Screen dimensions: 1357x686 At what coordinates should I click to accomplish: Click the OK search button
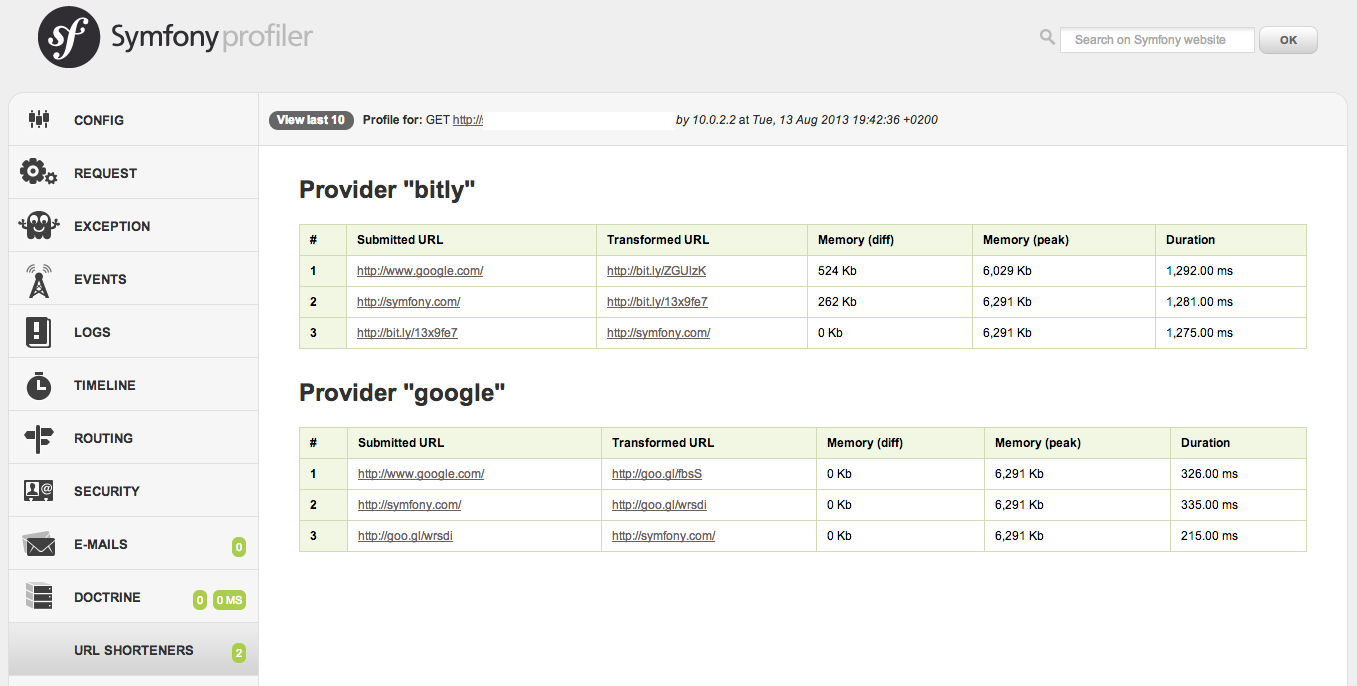point(1288,40)
